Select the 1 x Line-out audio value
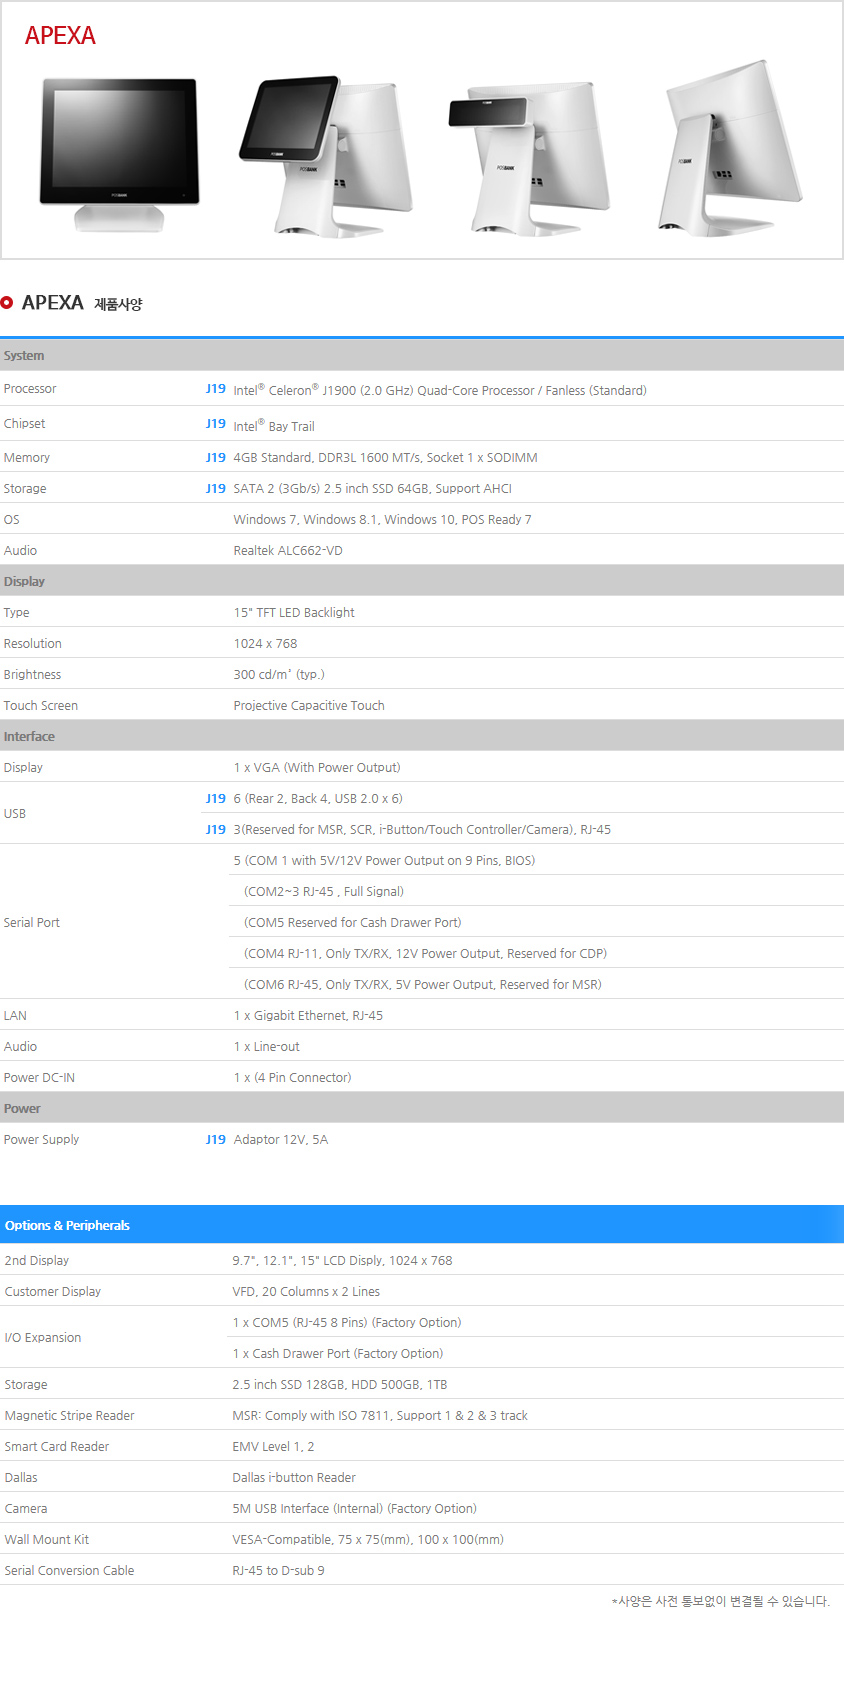Image resolution: width=844 pixels, height=1700 pixels. pyautogui.click(x=267, y=1047)
